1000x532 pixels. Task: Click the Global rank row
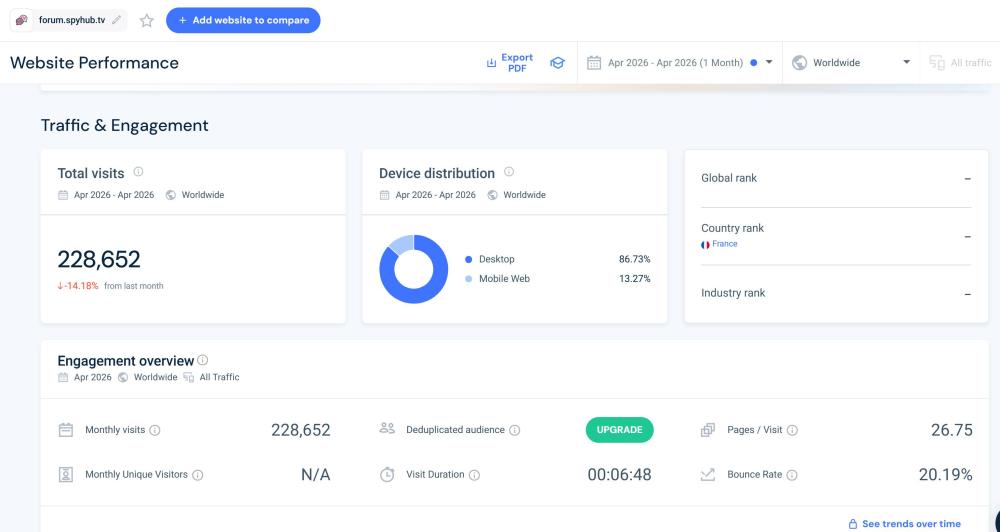point(835,179)
